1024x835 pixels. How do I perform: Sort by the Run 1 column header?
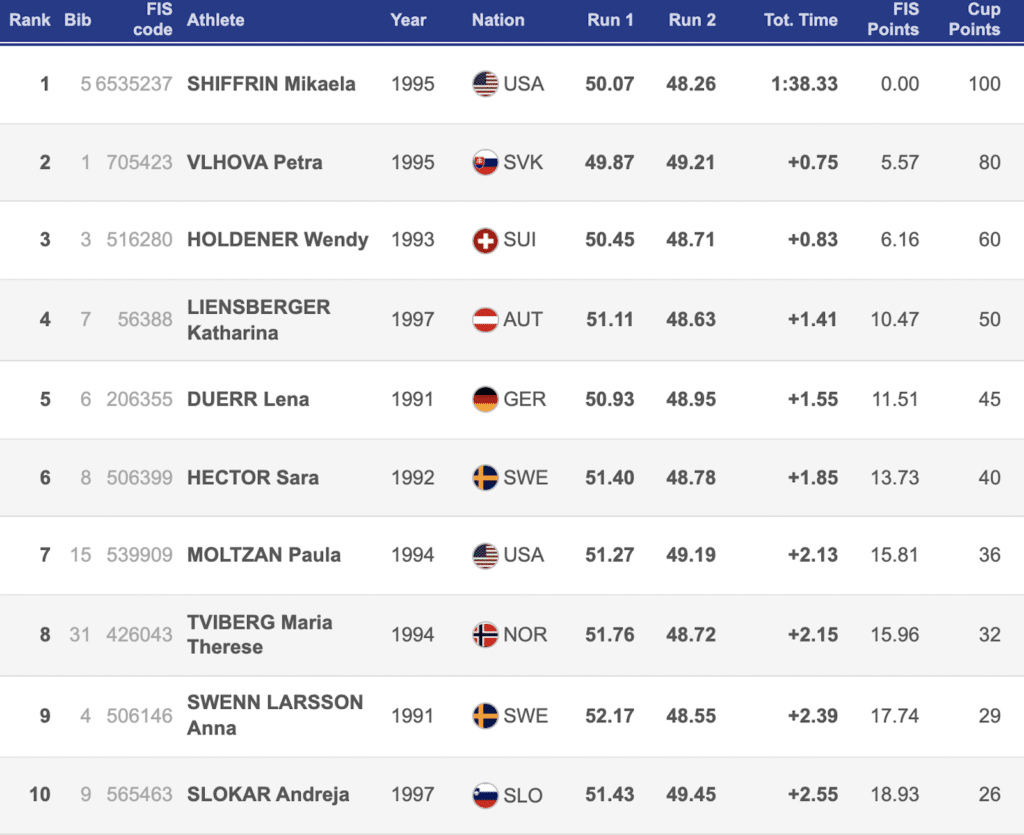click(609, 20)
